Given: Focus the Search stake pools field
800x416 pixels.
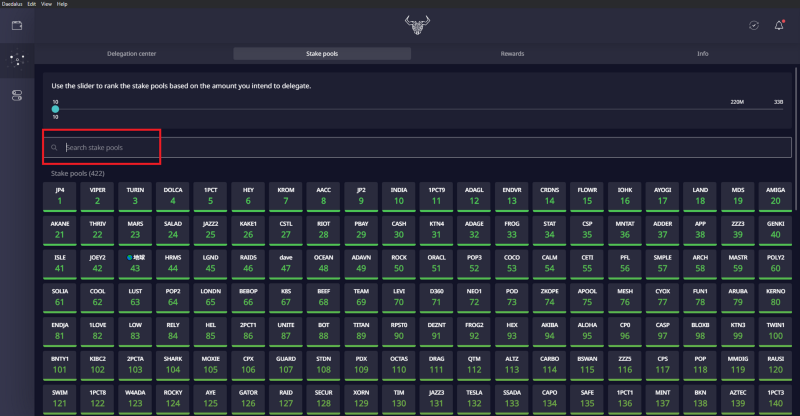Looking at the screenshot, I should click(x=417, y=148).
